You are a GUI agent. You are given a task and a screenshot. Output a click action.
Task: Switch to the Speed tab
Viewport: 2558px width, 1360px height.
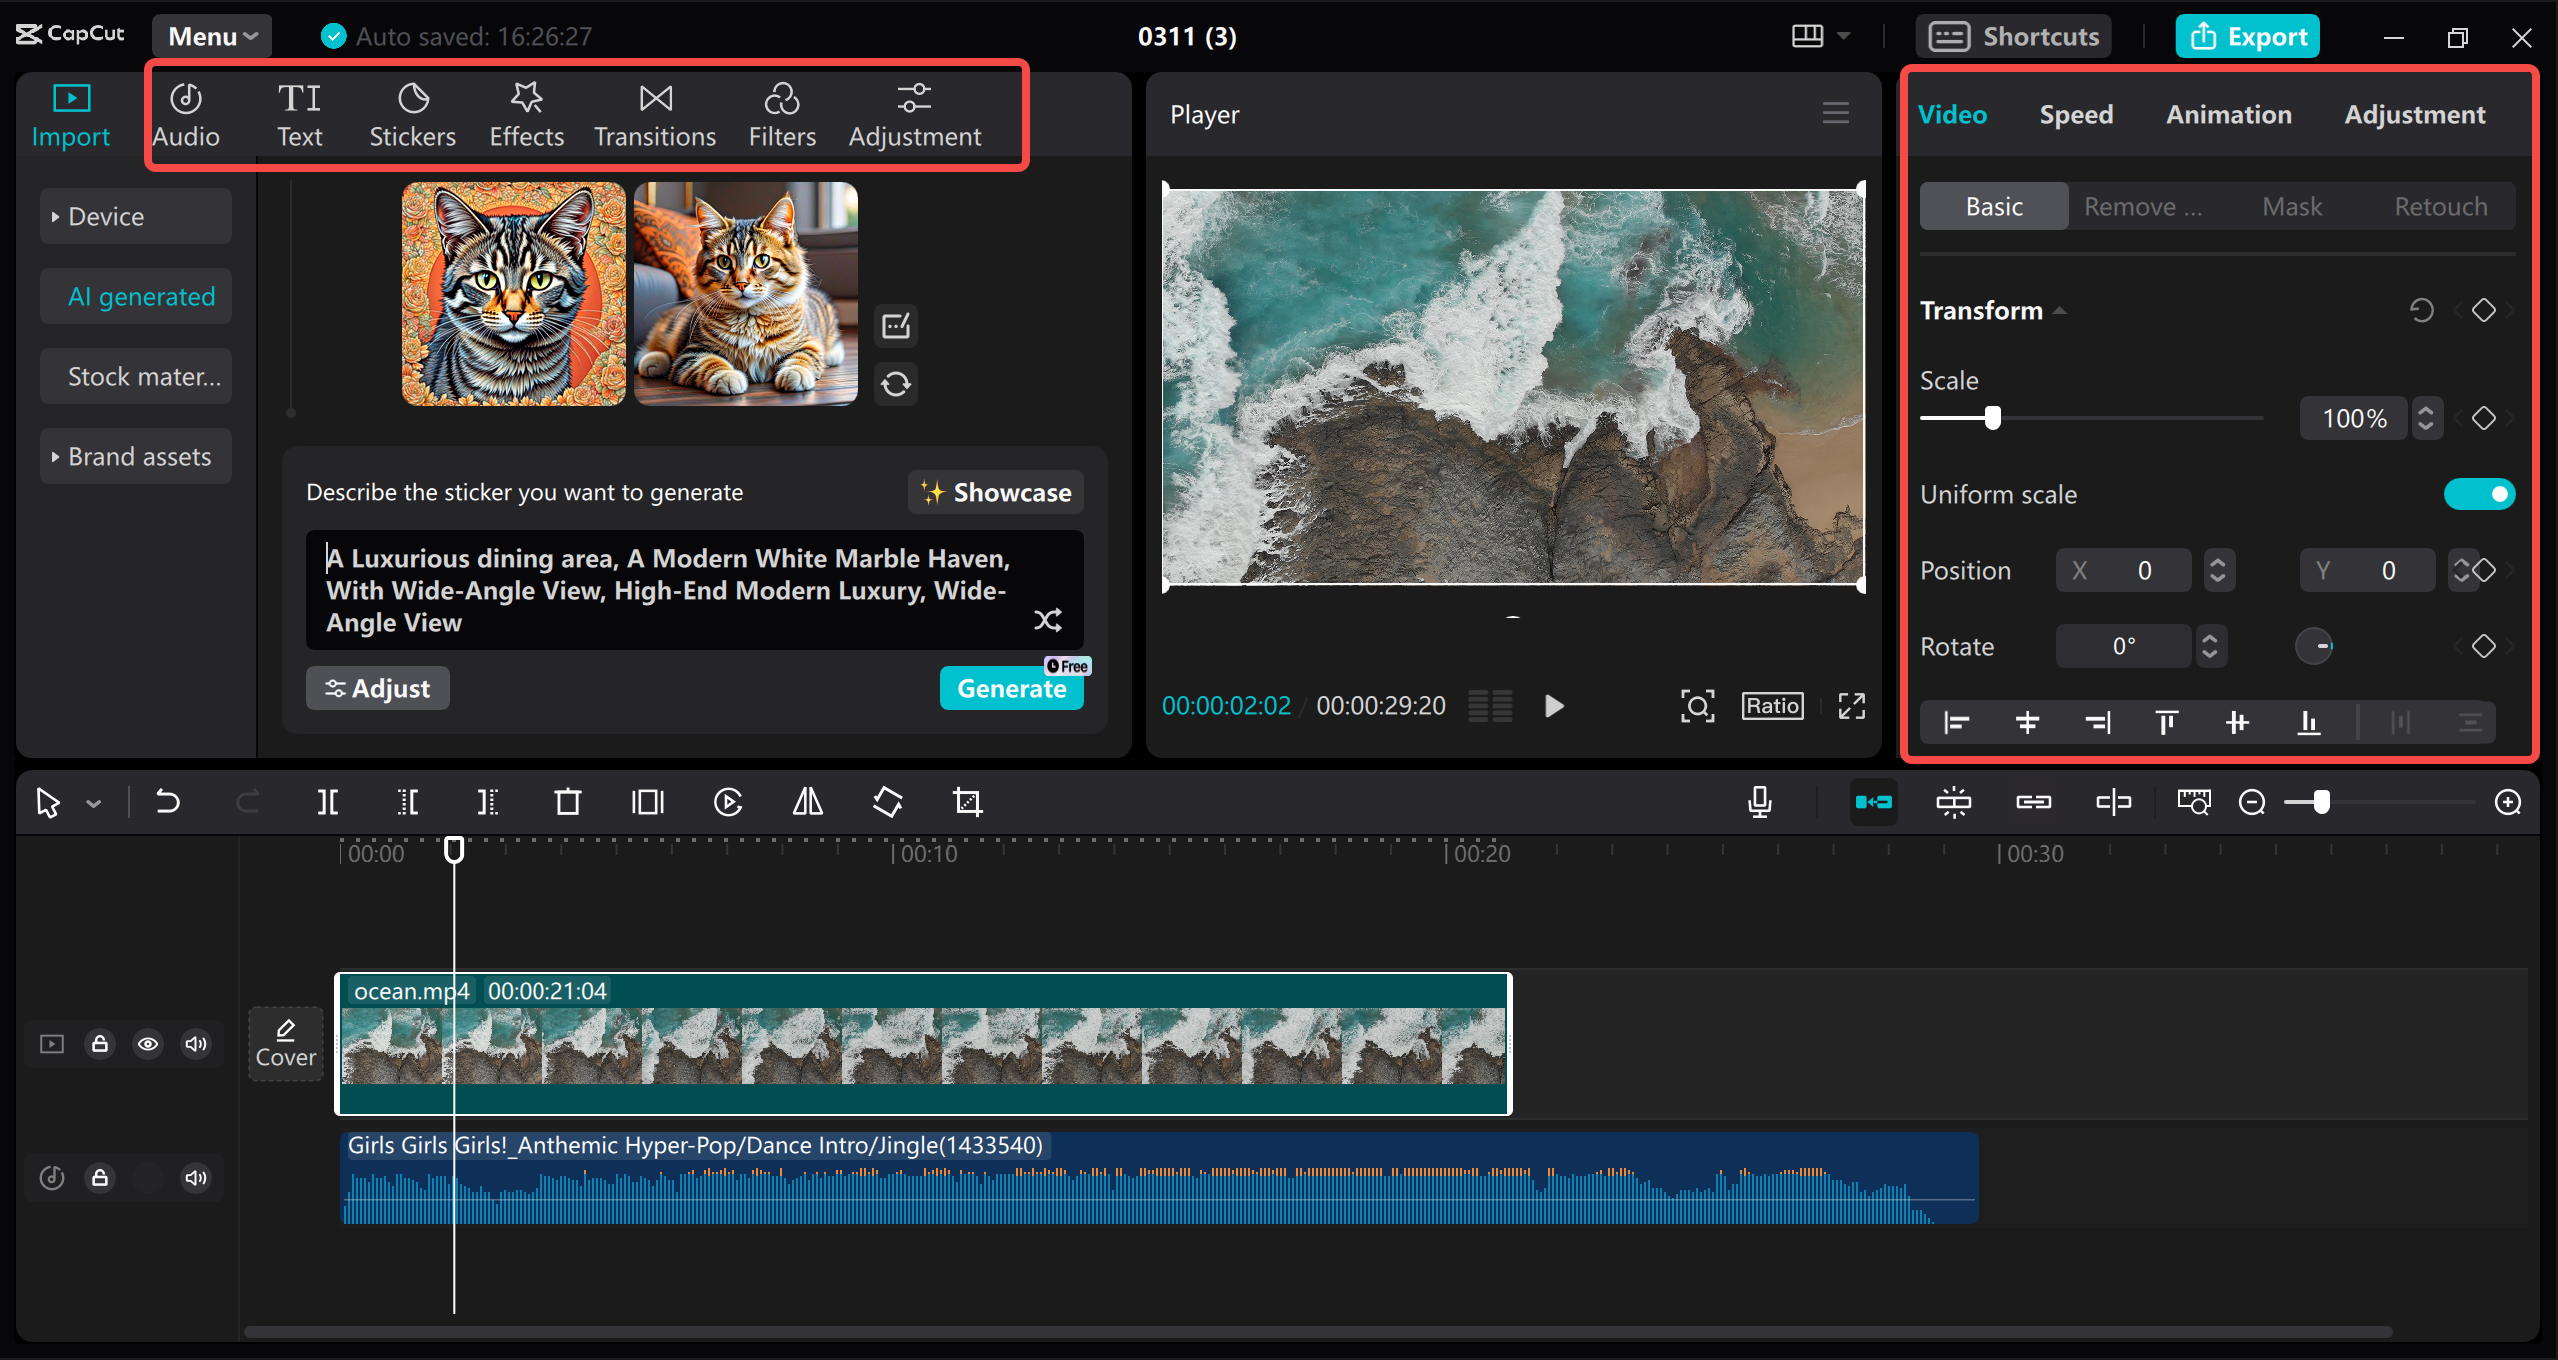(2075, 114)
